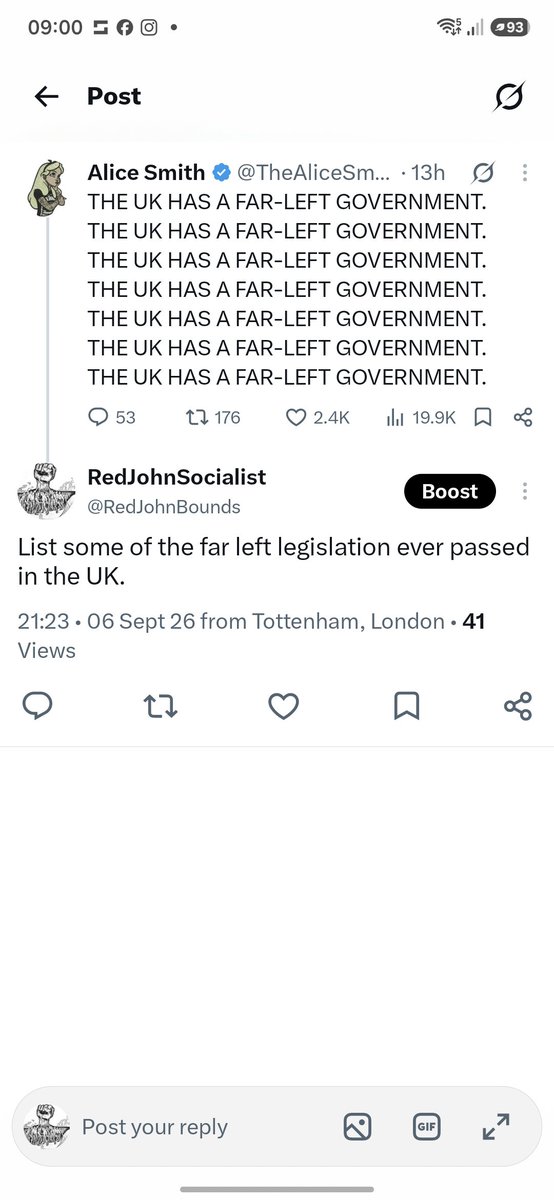
Task: Tap the Grok icon in the top header
Action: [x=509, y=97]
